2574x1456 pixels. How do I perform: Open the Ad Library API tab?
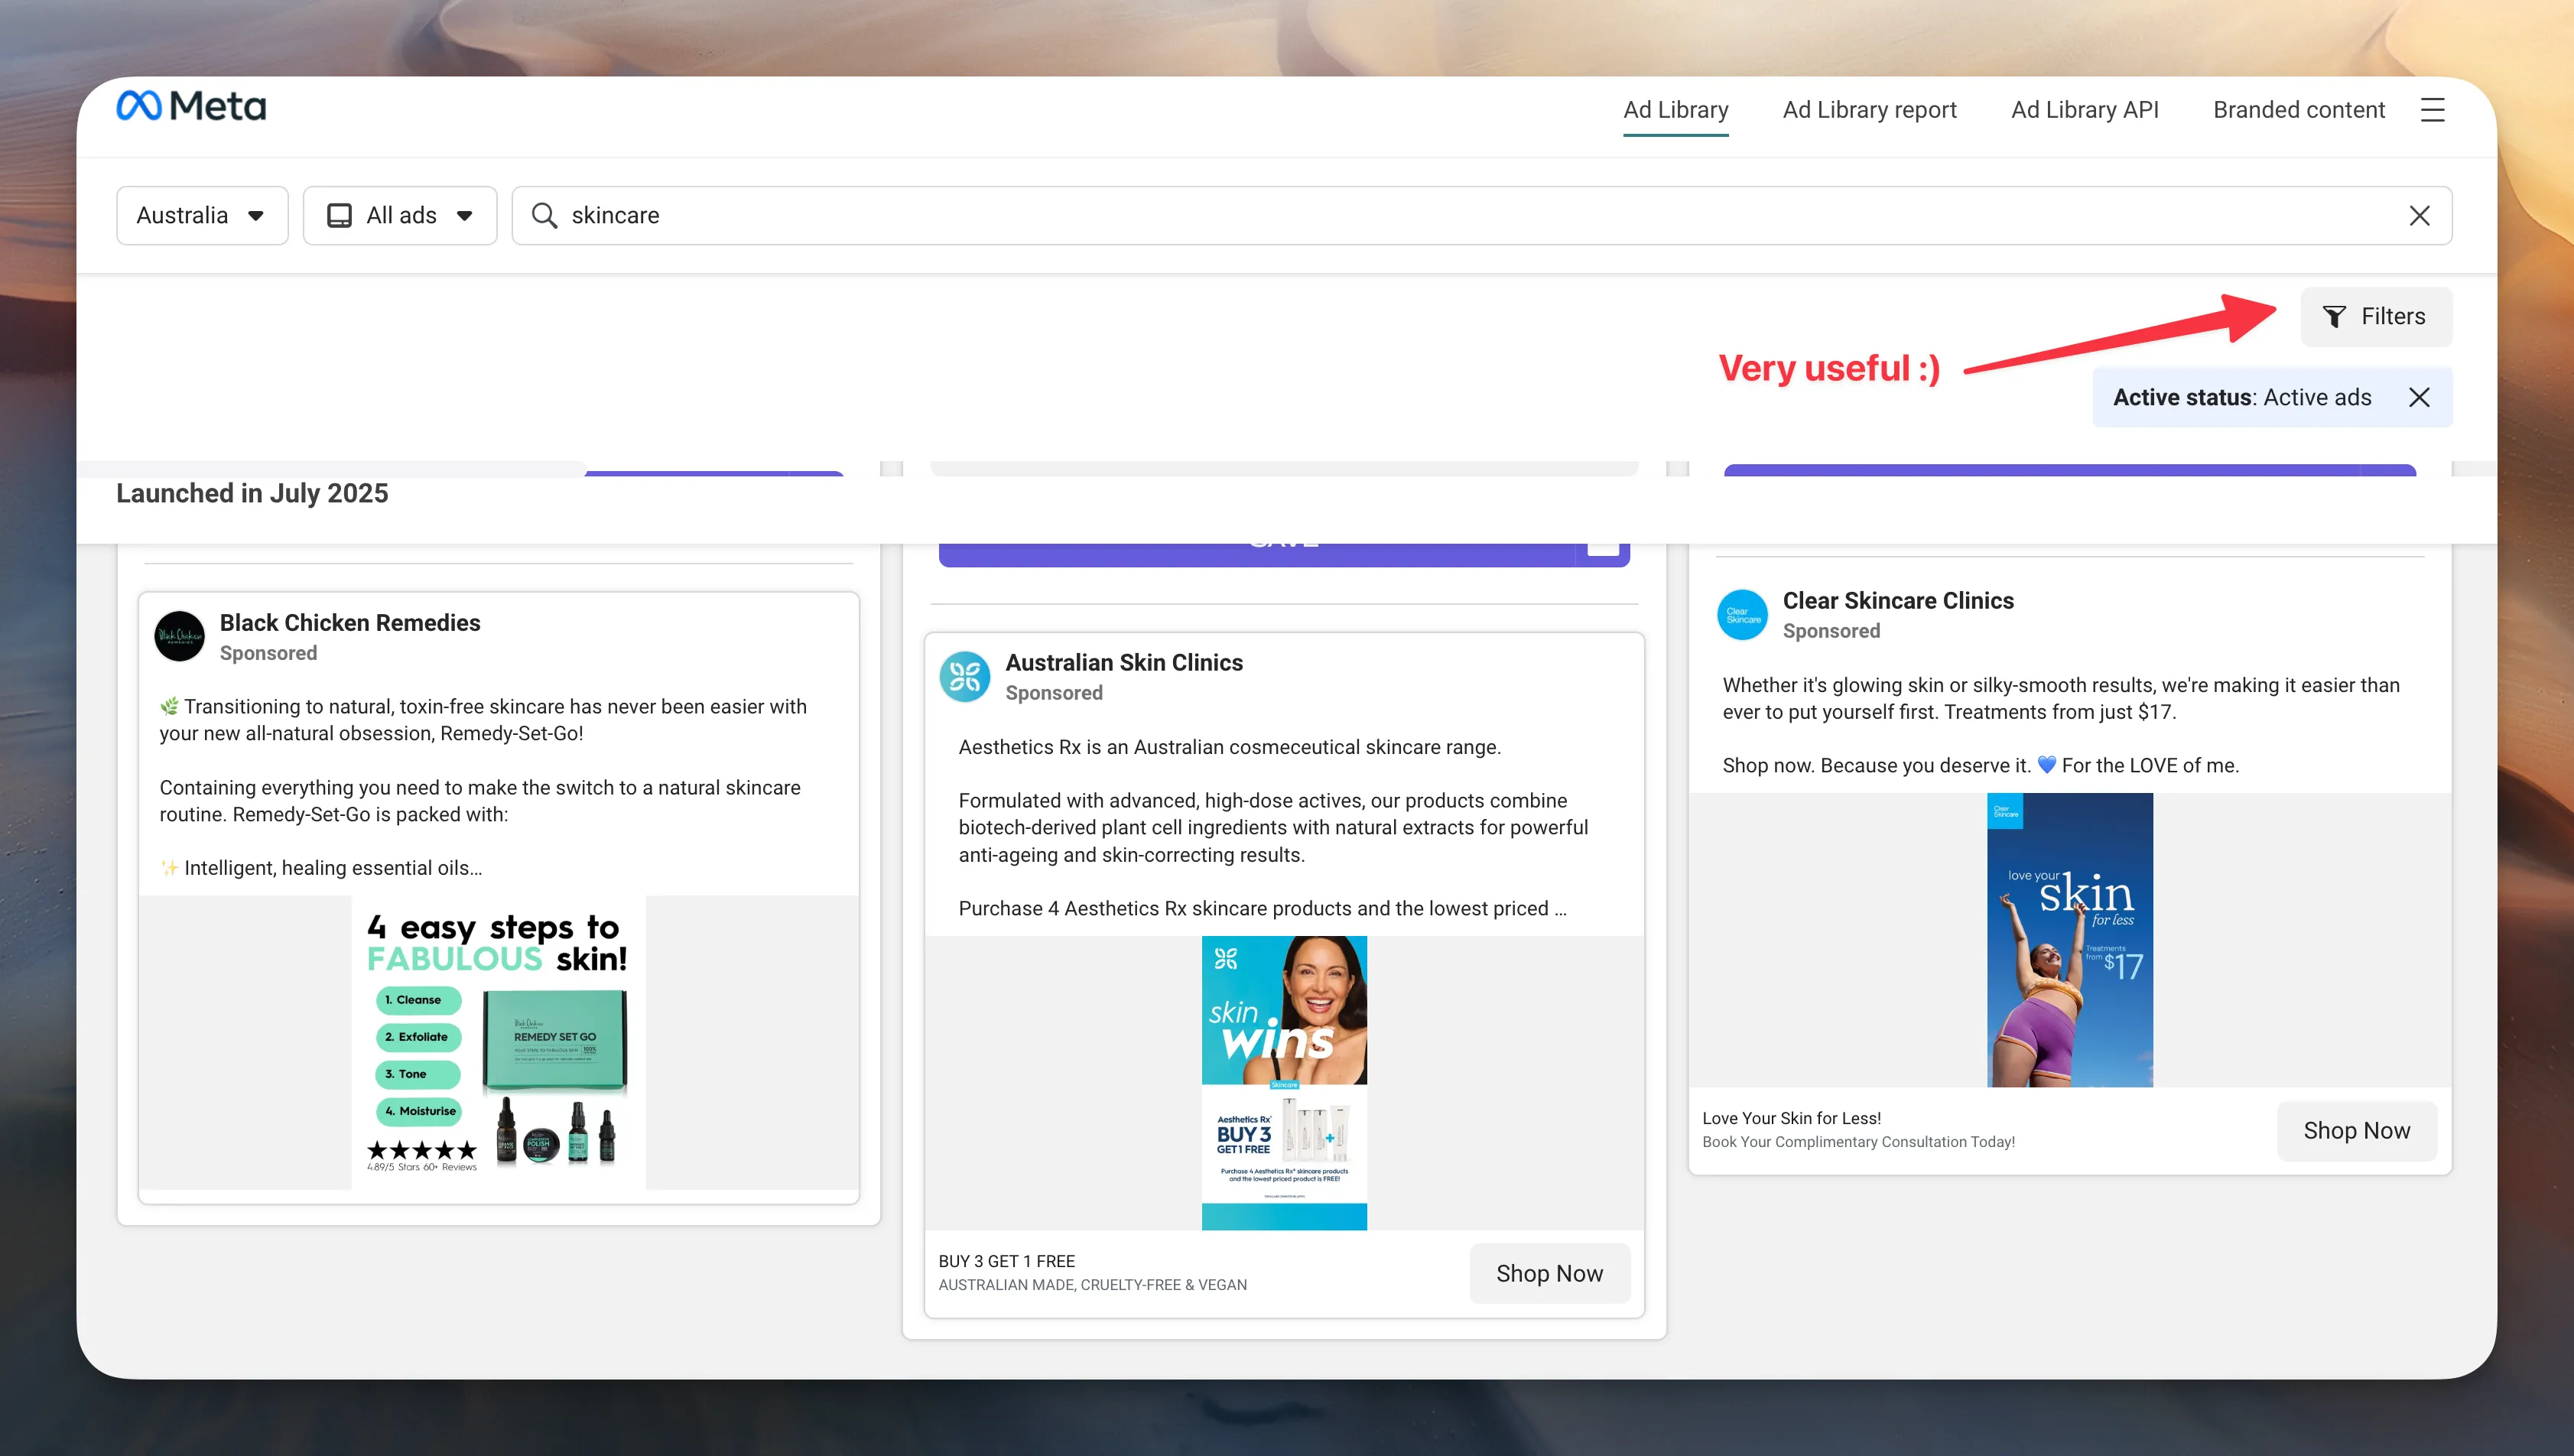(2084, 110)
